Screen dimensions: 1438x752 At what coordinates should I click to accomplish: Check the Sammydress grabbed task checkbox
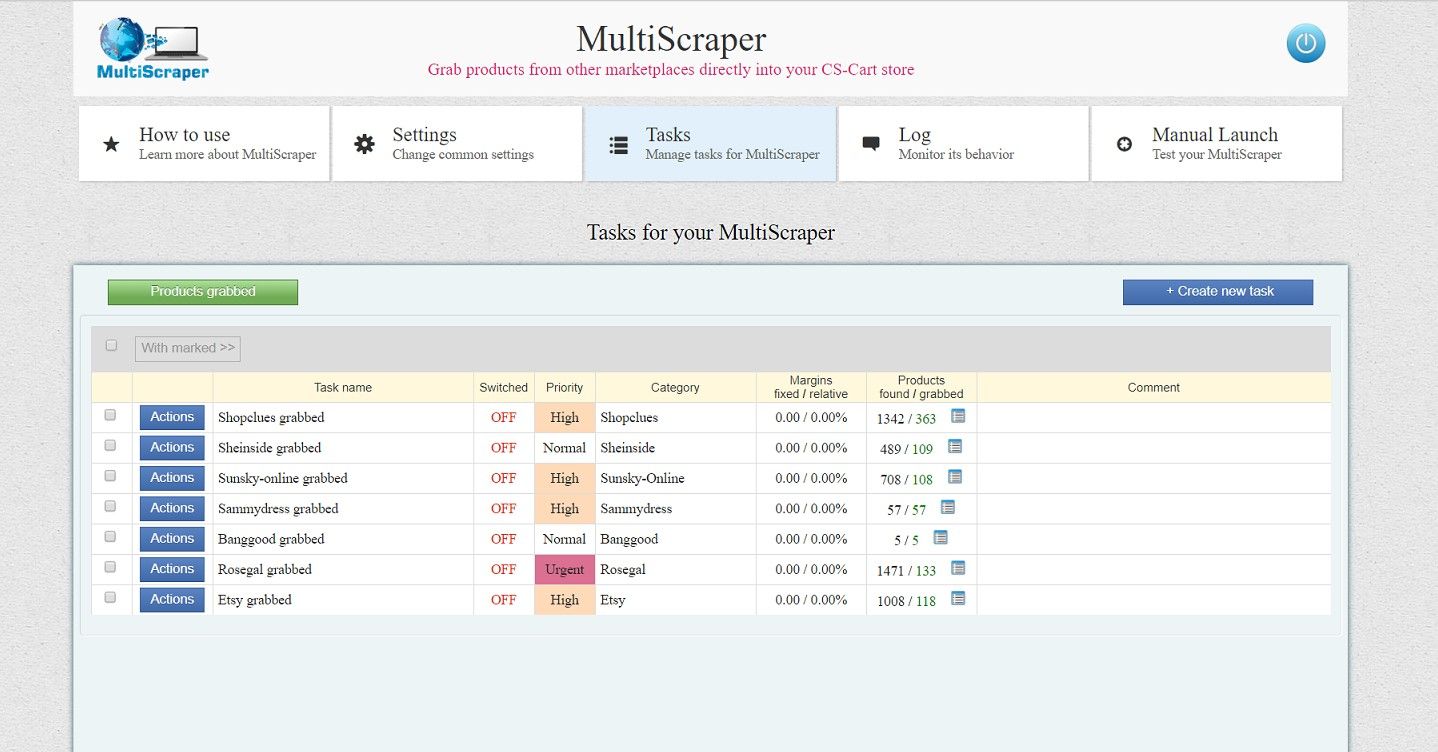click(110, 506)
